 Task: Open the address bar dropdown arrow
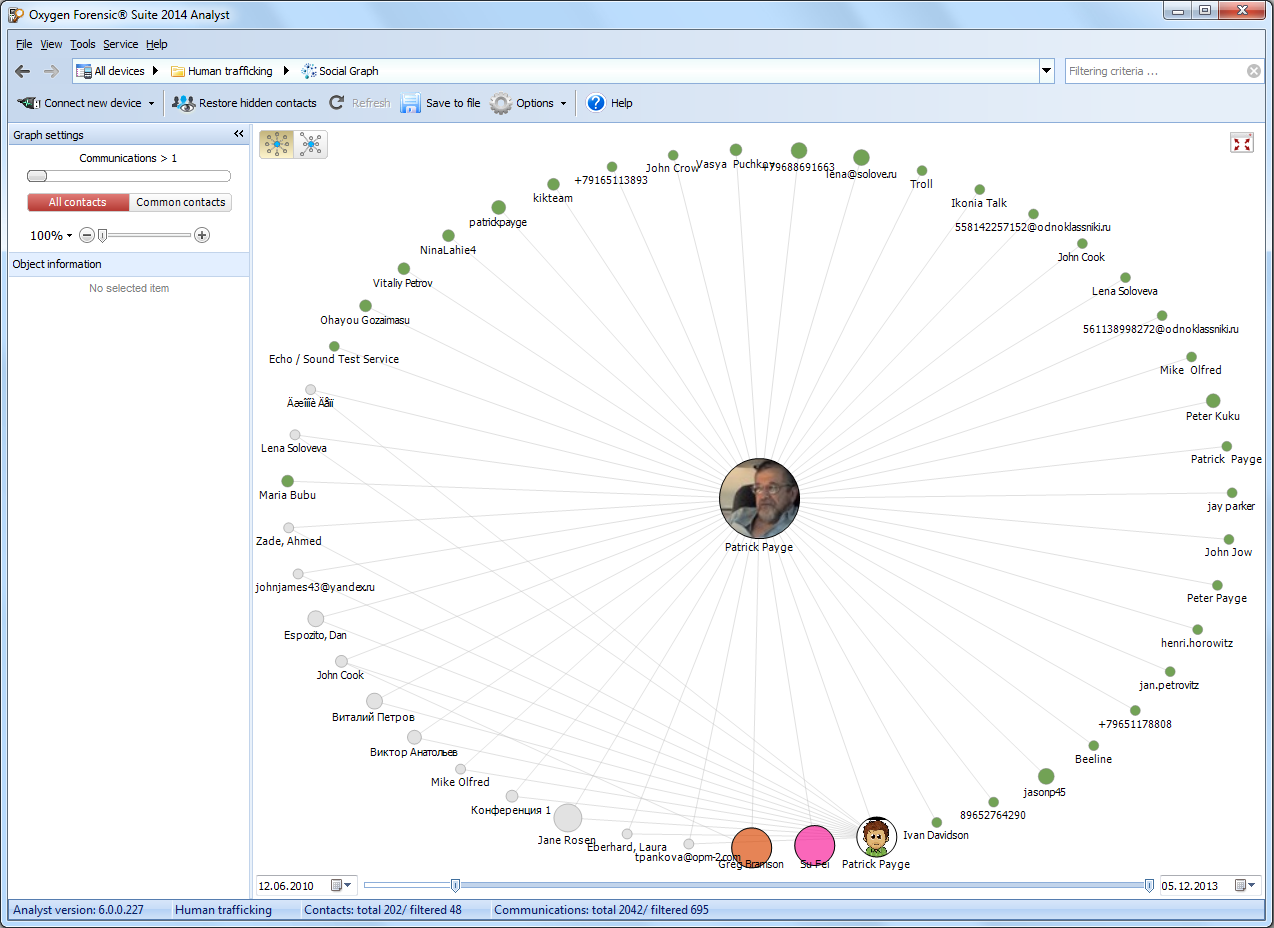[1047, 71]
